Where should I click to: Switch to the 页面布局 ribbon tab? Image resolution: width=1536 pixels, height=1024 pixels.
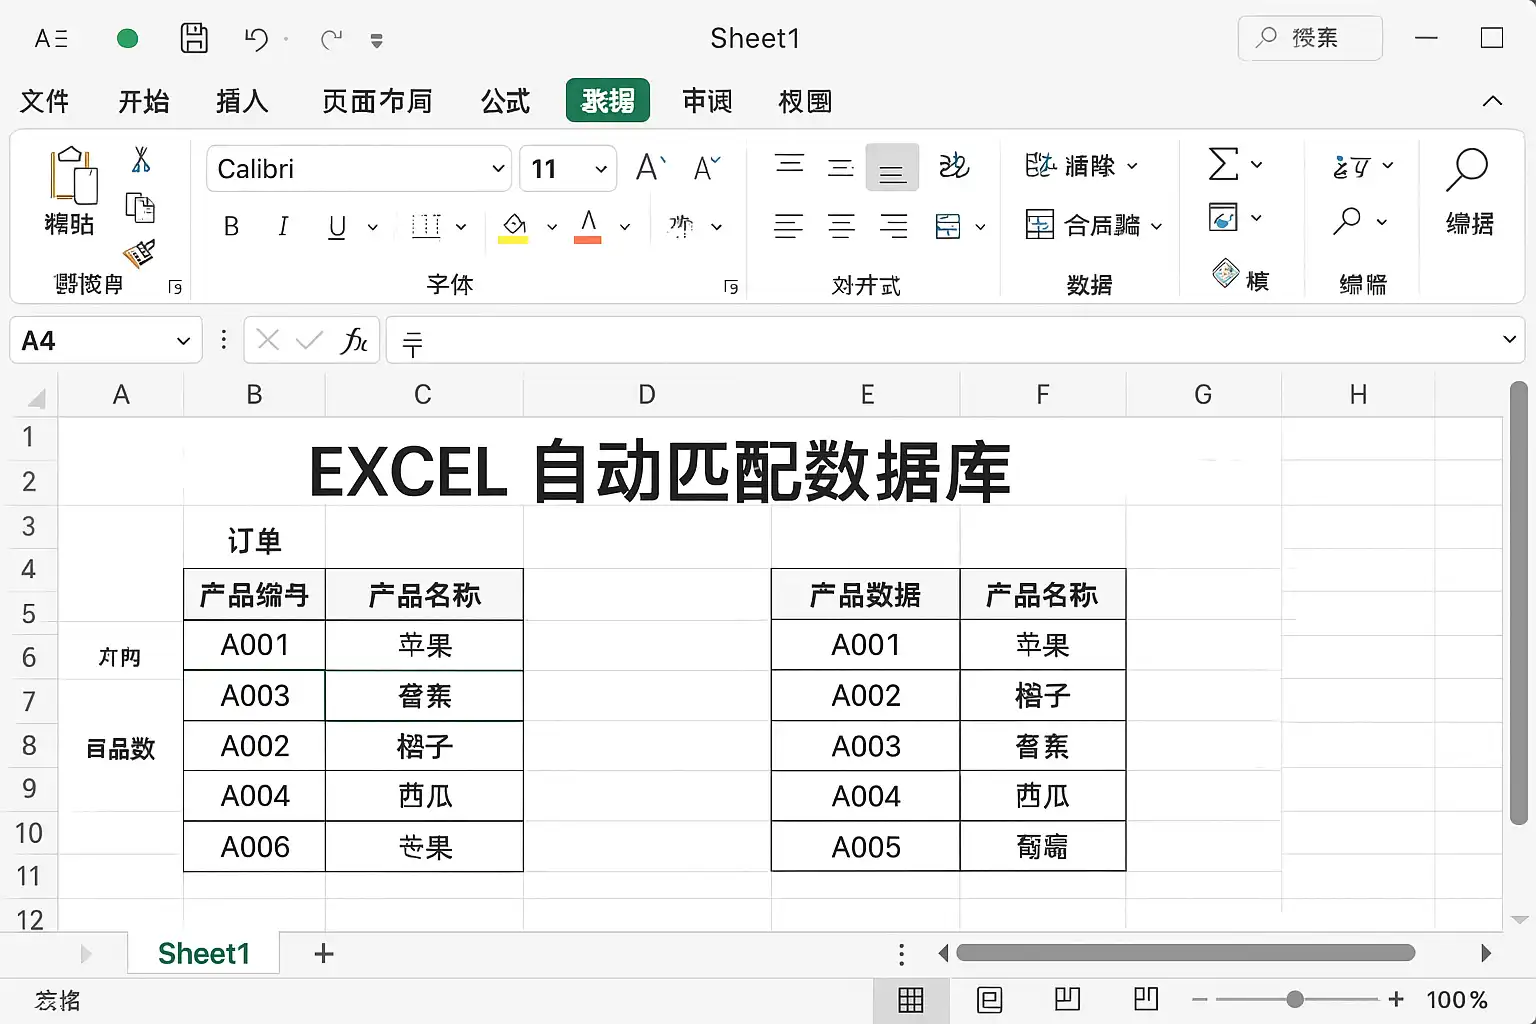pyautogui.click(x=377, y=101)
